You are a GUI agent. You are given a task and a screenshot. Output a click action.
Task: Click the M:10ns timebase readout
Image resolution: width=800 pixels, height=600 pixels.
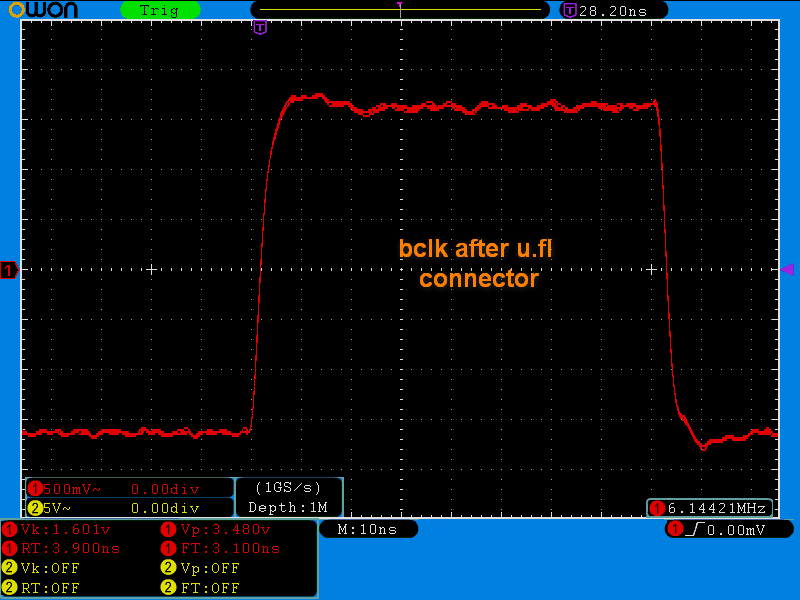point(367,530)
